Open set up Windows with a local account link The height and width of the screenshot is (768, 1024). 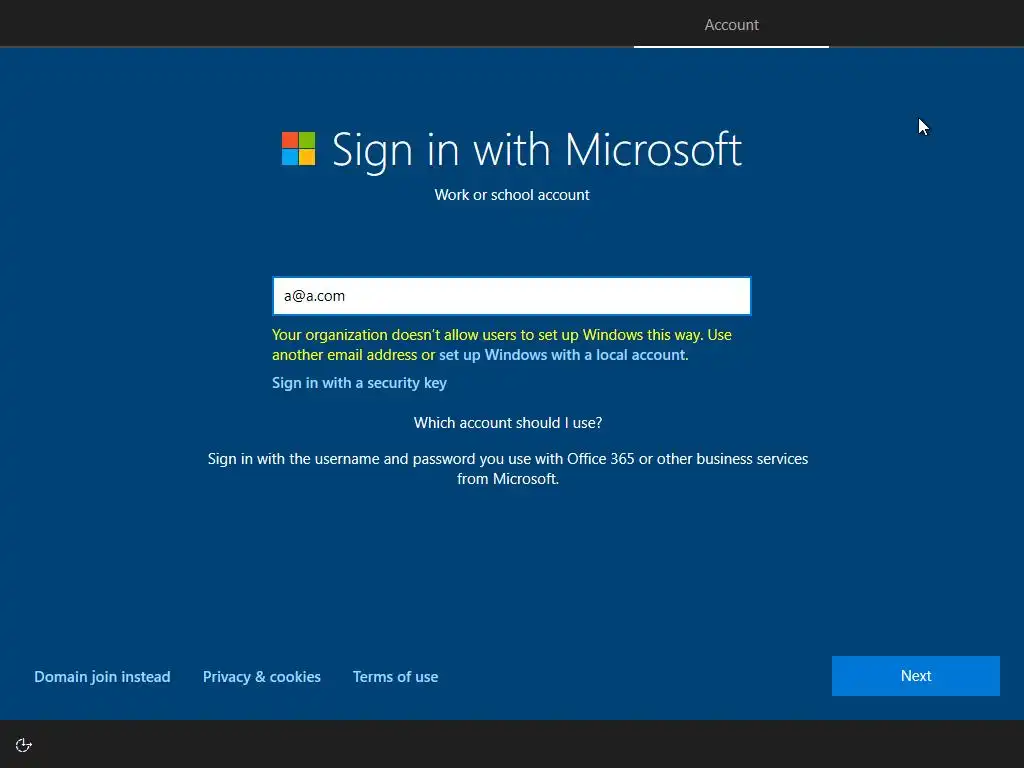(562, 355)
